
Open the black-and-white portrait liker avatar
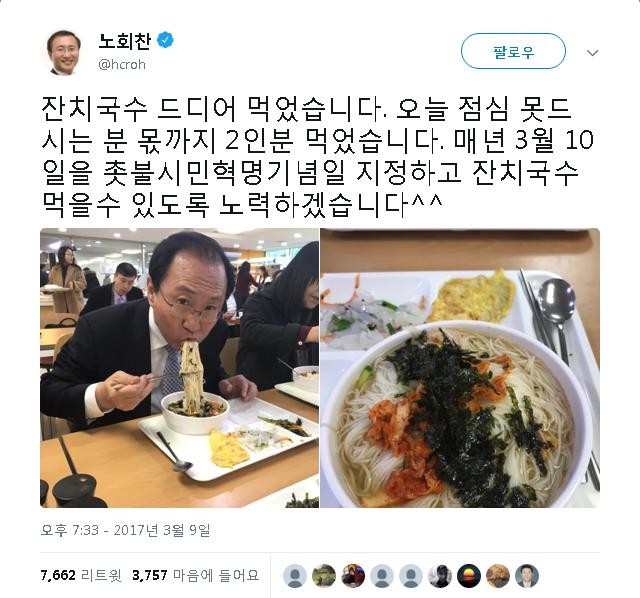click(440, 576)
